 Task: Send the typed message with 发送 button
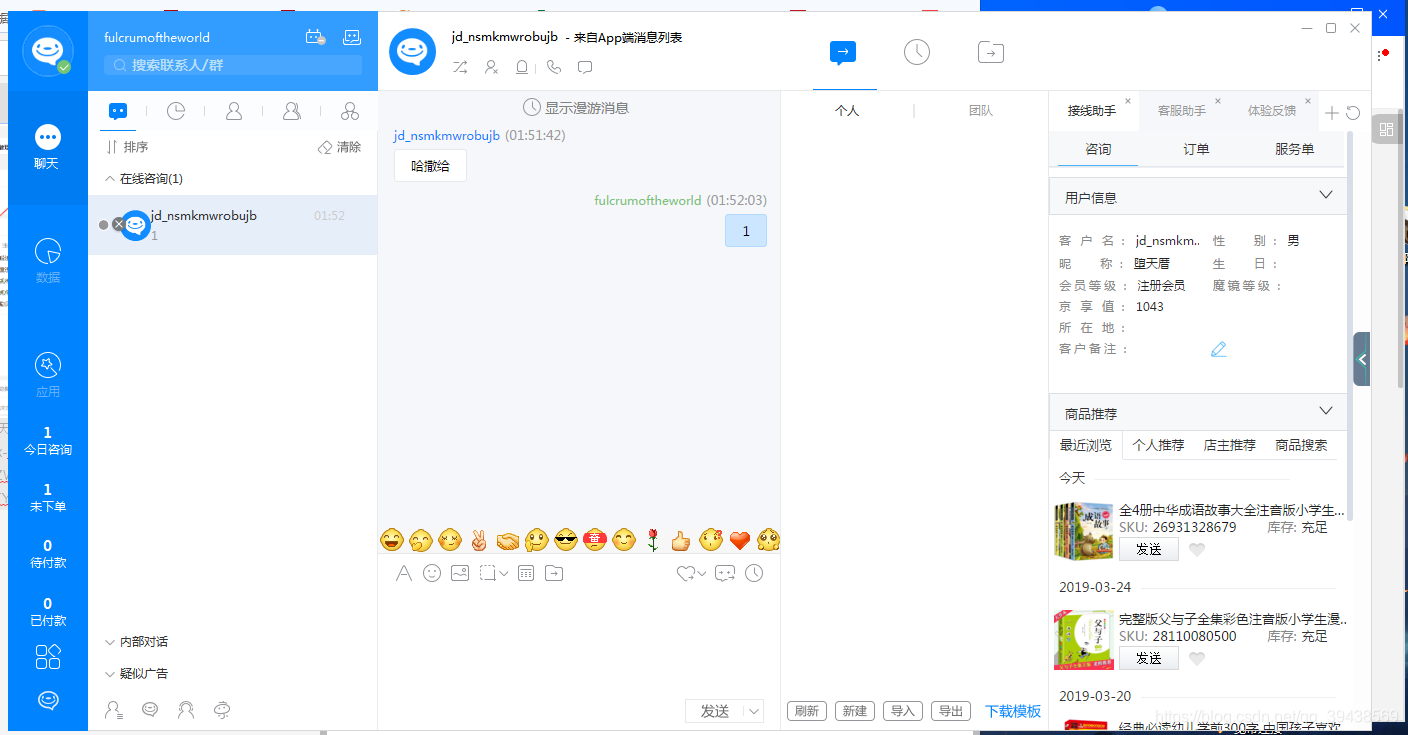(715, 711)
